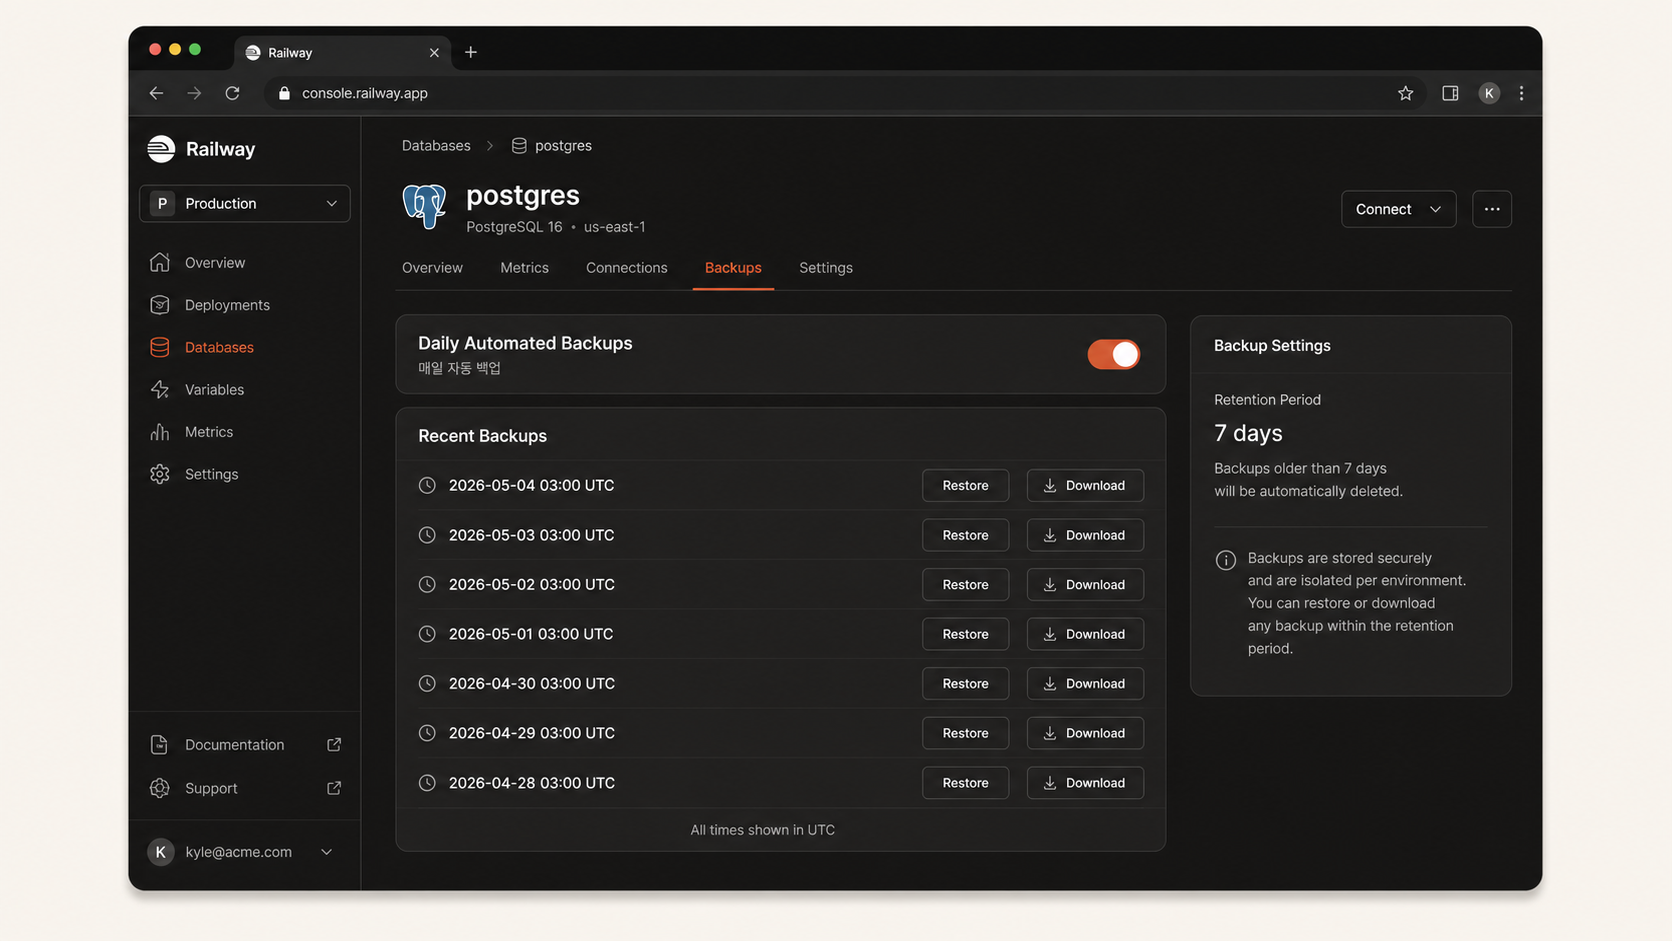Open the postgres Settings tab

pyautogui.click(x=826, y=268)
